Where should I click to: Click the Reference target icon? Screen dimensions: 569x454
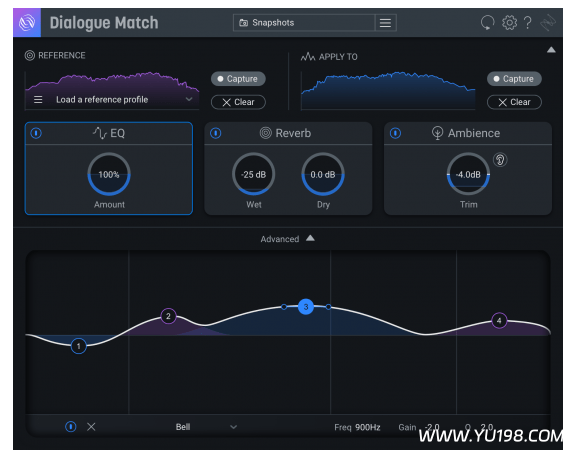[29, 56]
